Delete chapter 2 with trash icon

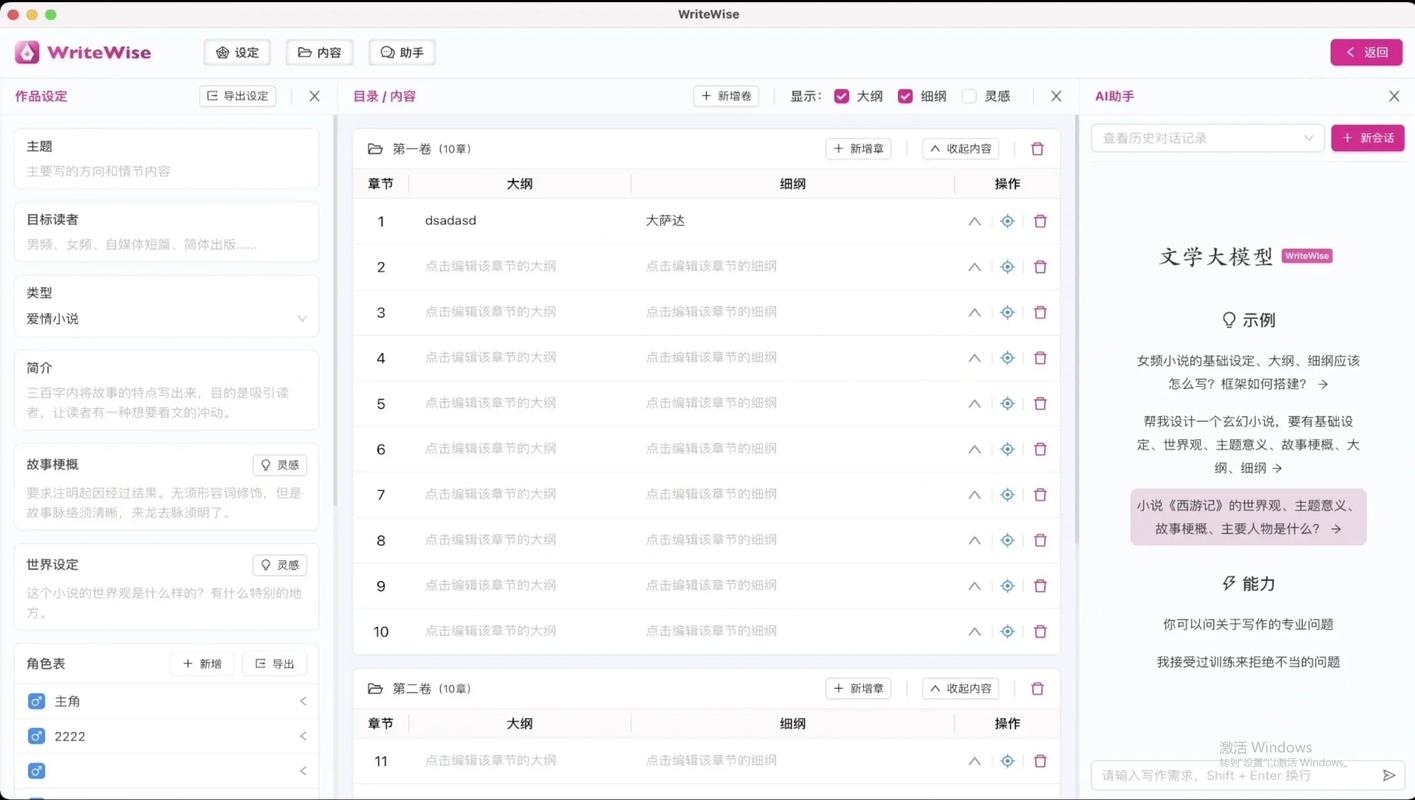[1040, 267]
